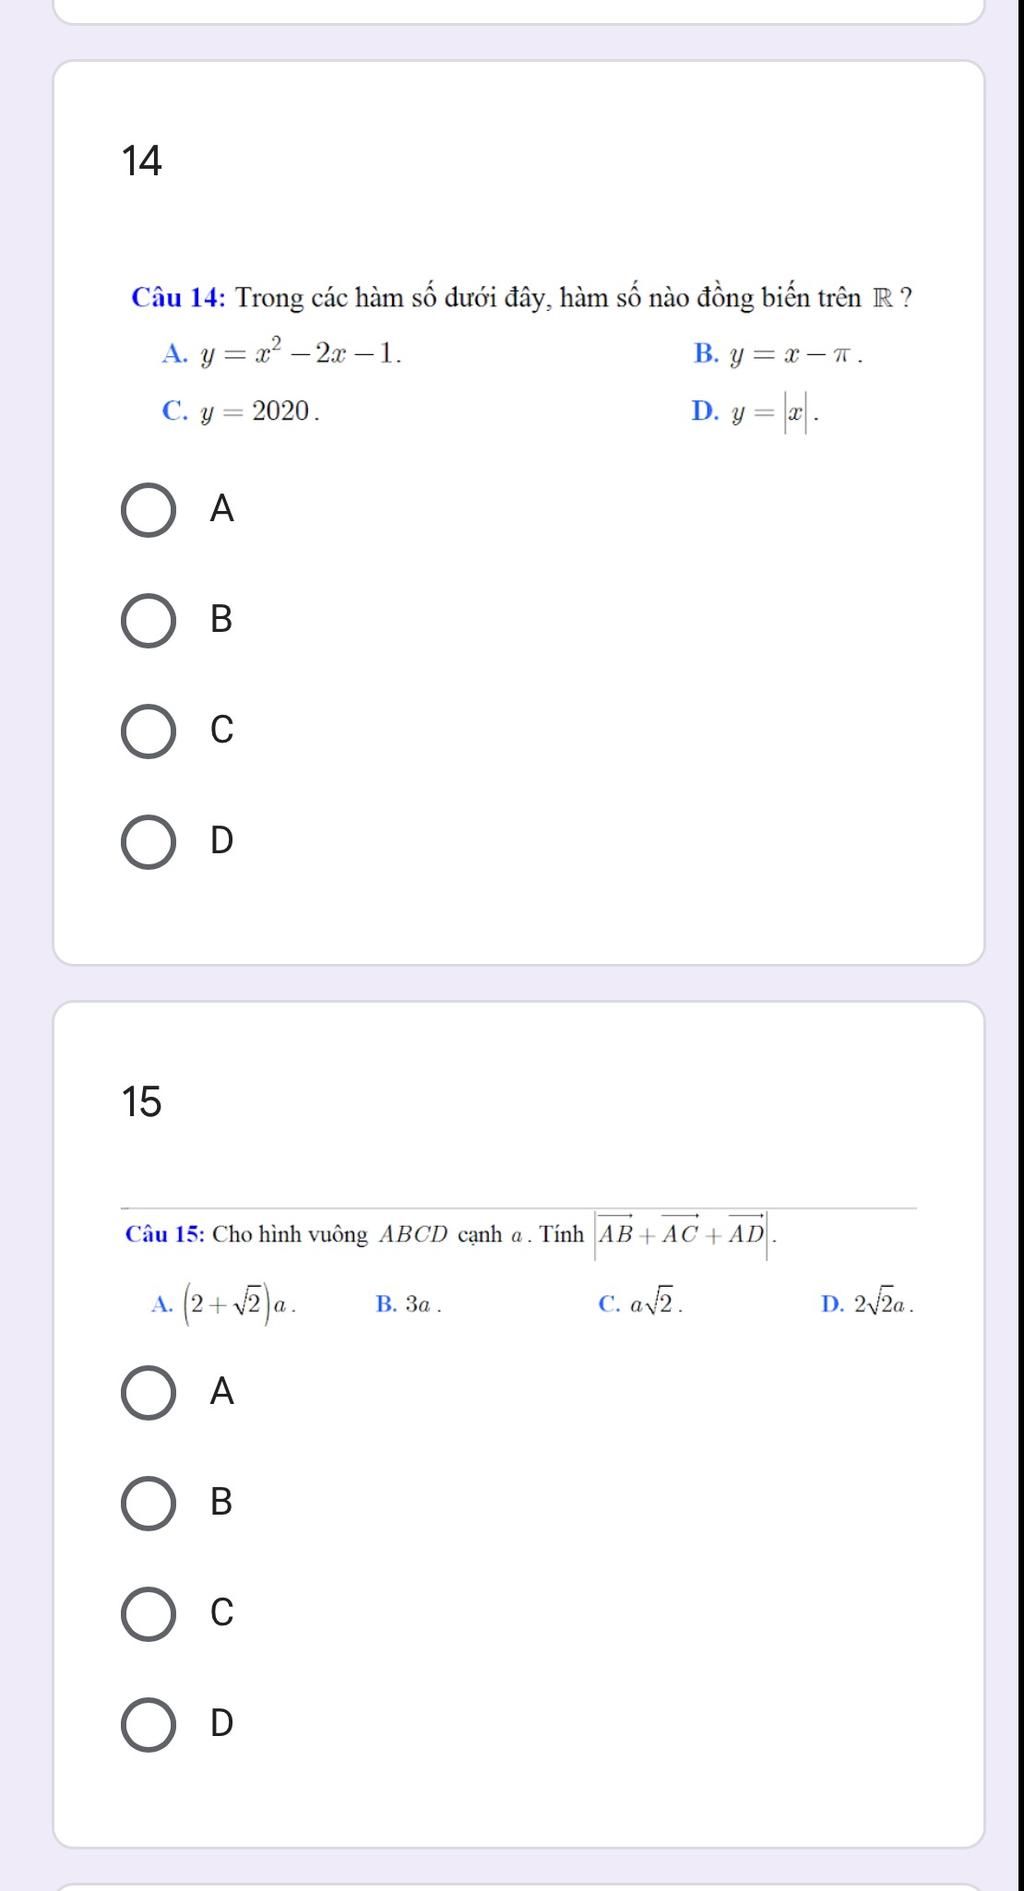Click the question number 14 heading
The height and width of the screenshot is (1891, 1024).
pos(142,161)
